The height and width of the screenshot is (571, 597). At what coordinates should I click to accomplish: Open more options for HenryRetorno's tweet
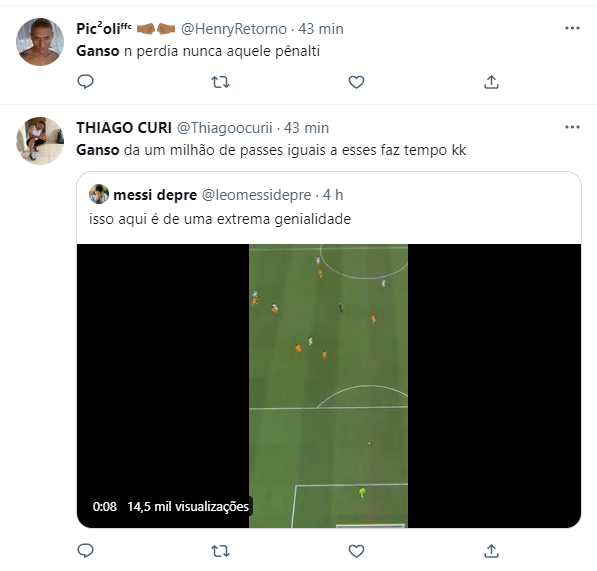click(572, 28)
